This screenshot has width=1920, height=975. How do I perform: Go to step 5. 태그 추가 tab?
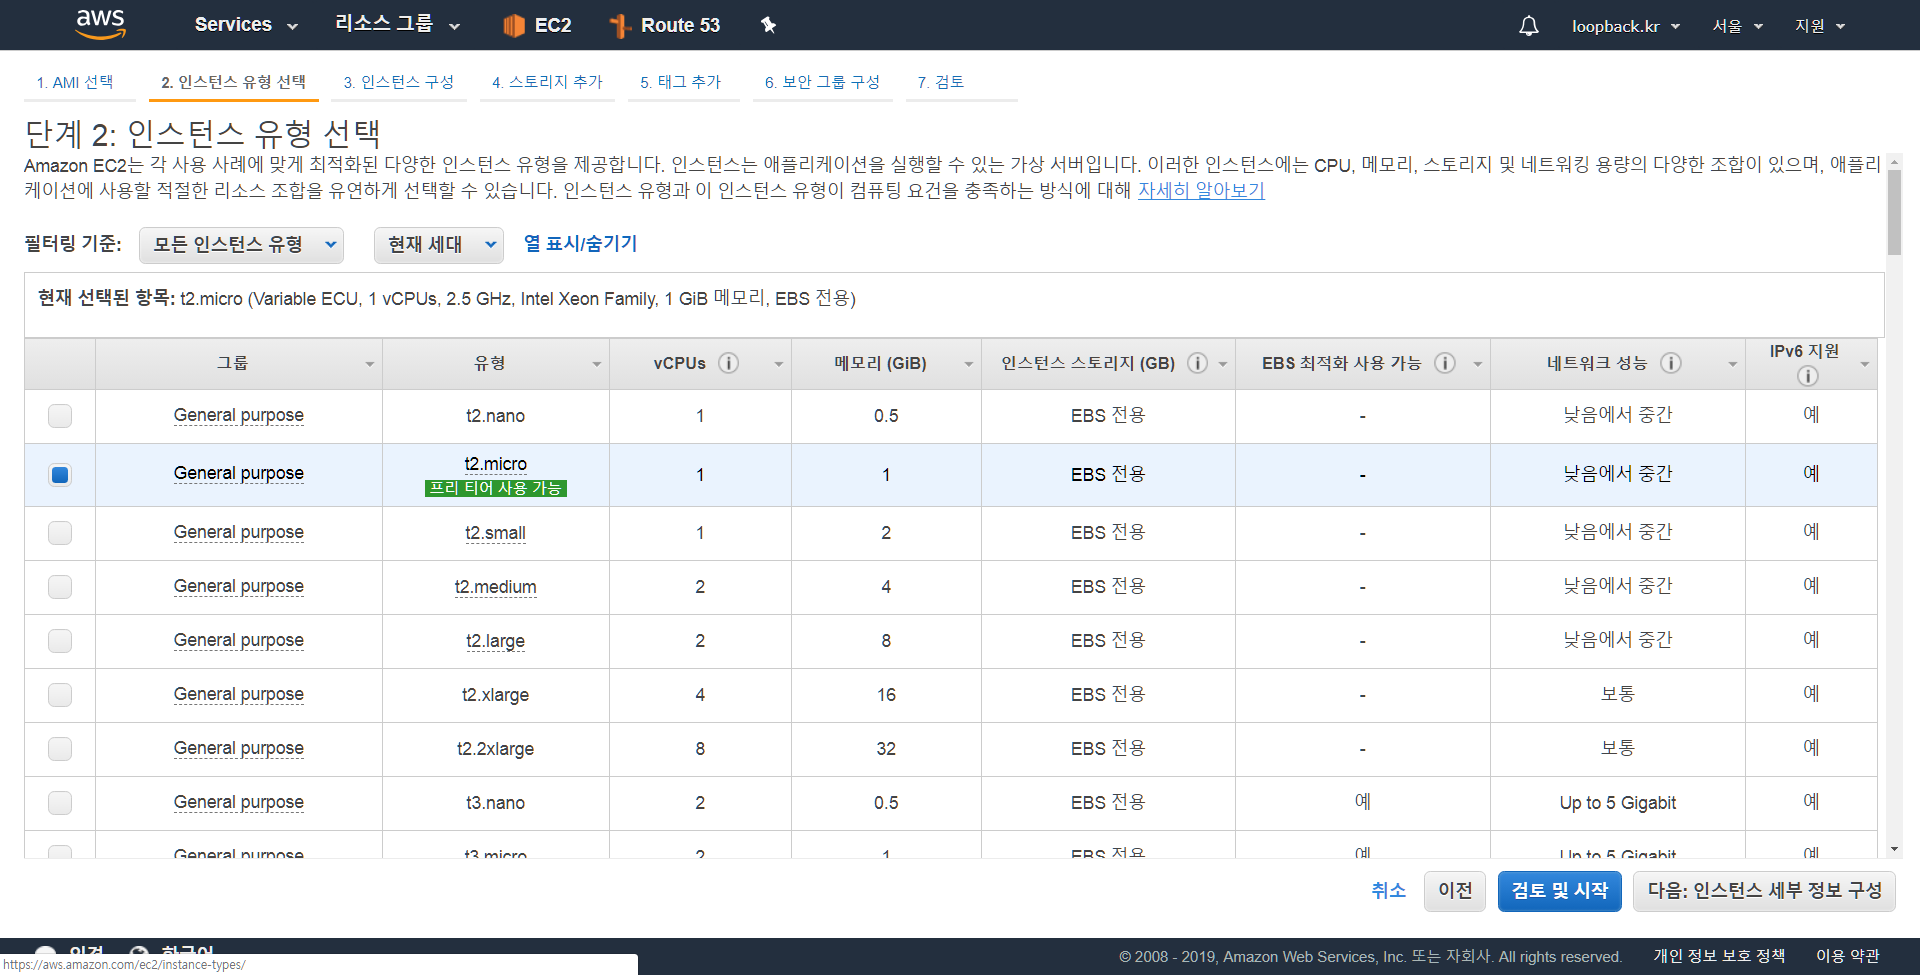pos(680,82)
